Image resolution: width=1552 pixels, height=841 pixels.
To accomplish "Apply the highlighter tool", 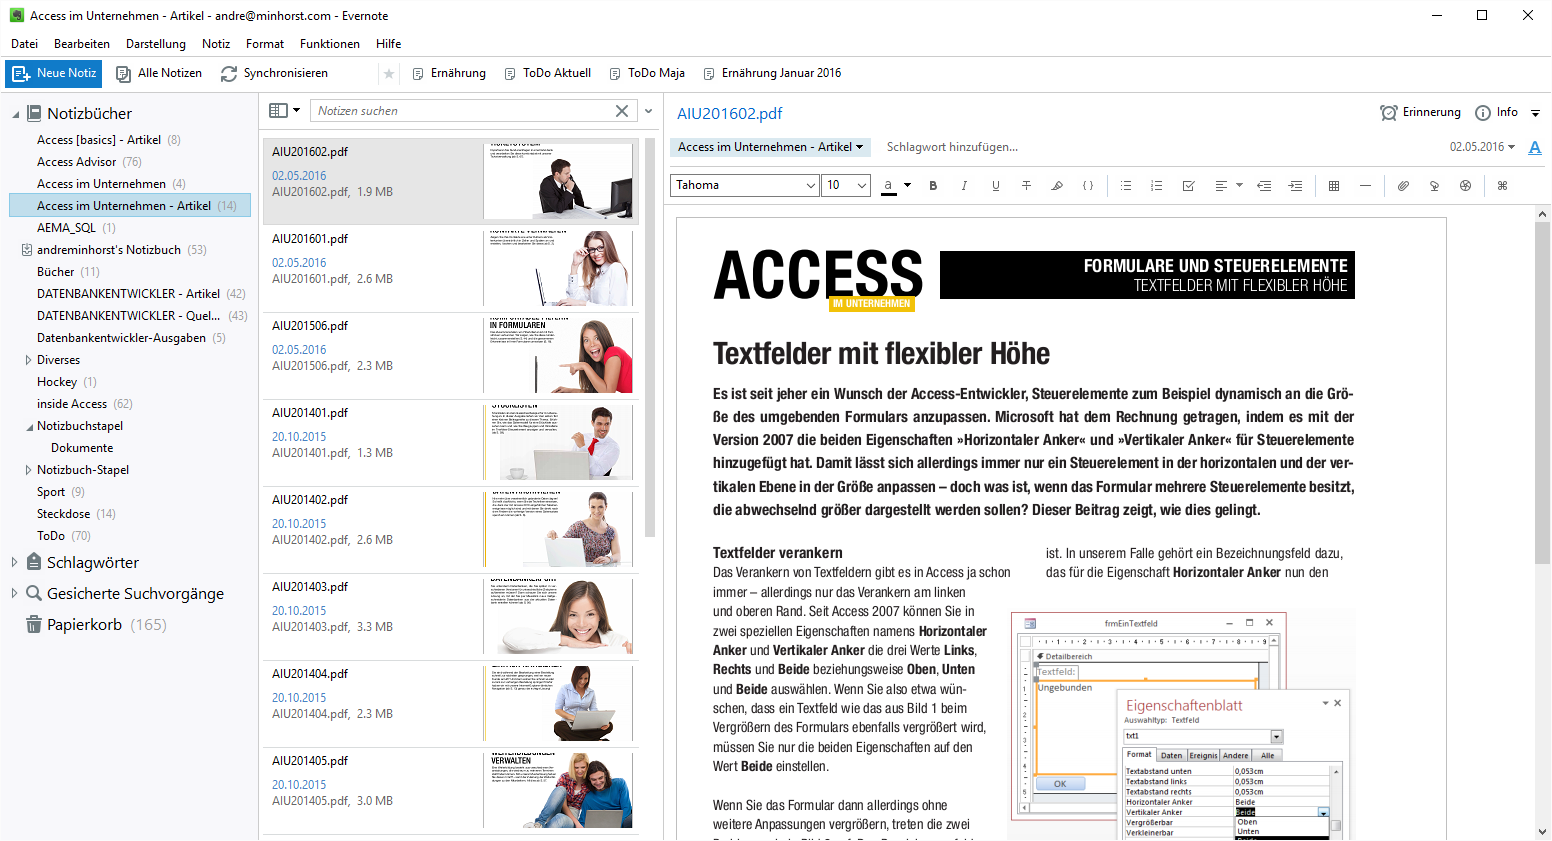I will point(1057,186).
